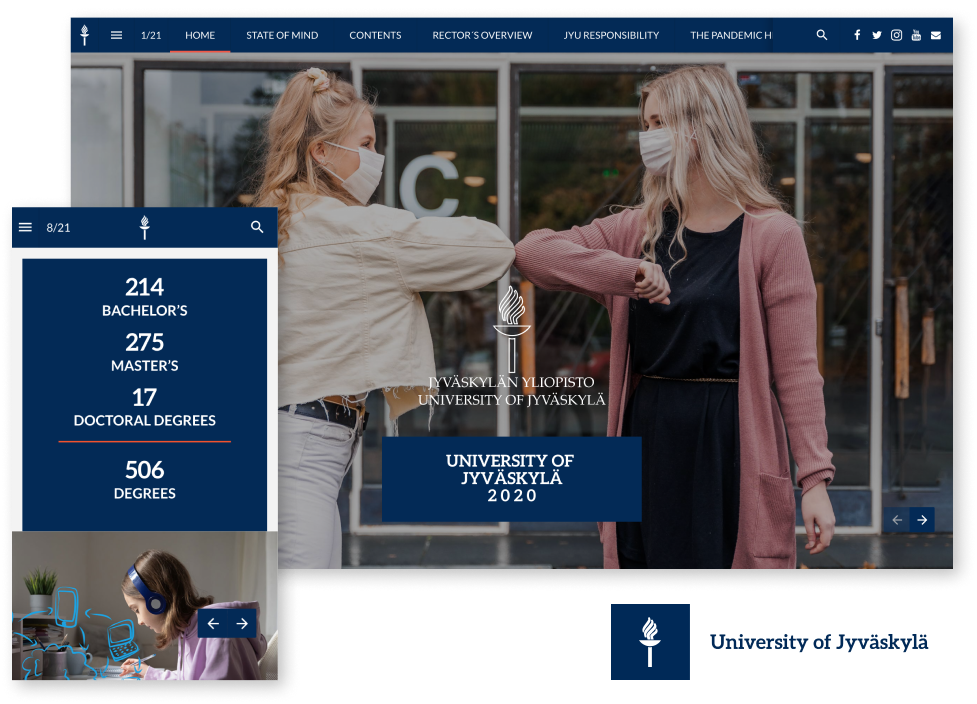Open the hamburger menu in desktop navigation bar

[x=116, y=35]
